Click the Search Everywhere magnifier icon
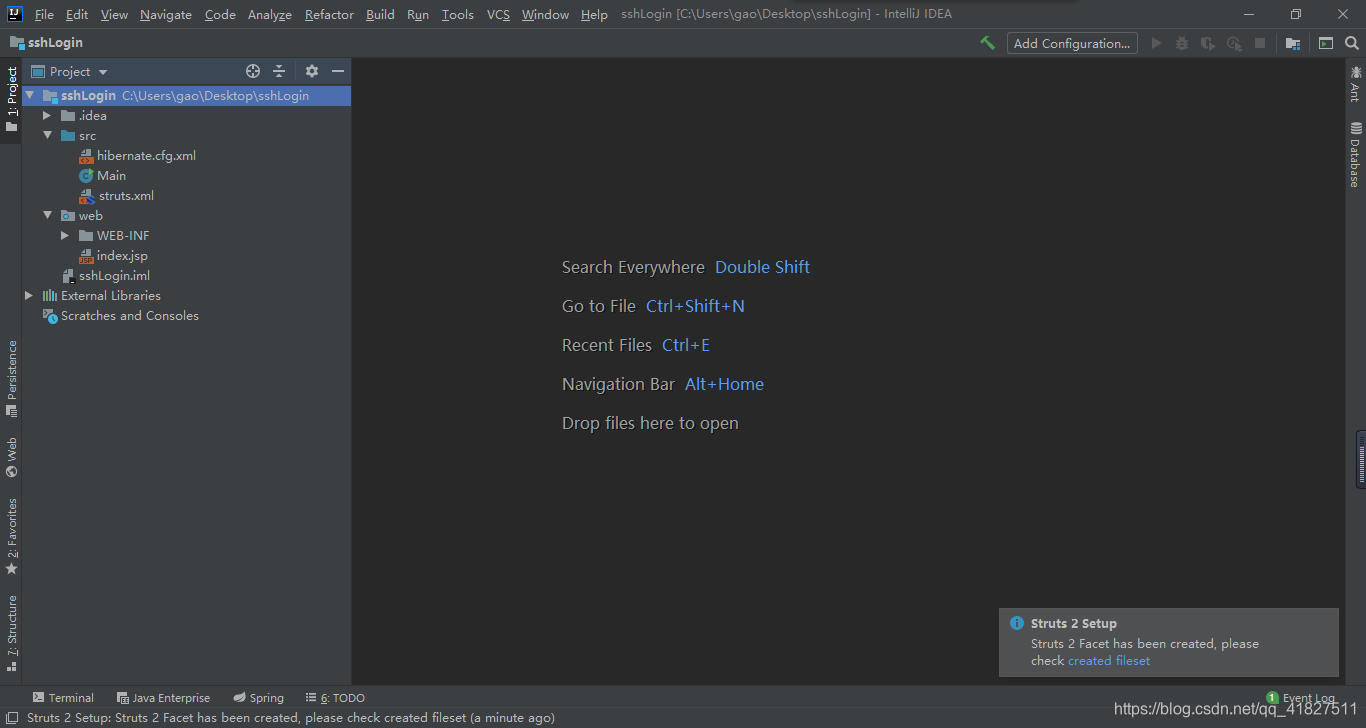Image resolution: width=1366 pixels, height=728 pixels. [1352, 43]
